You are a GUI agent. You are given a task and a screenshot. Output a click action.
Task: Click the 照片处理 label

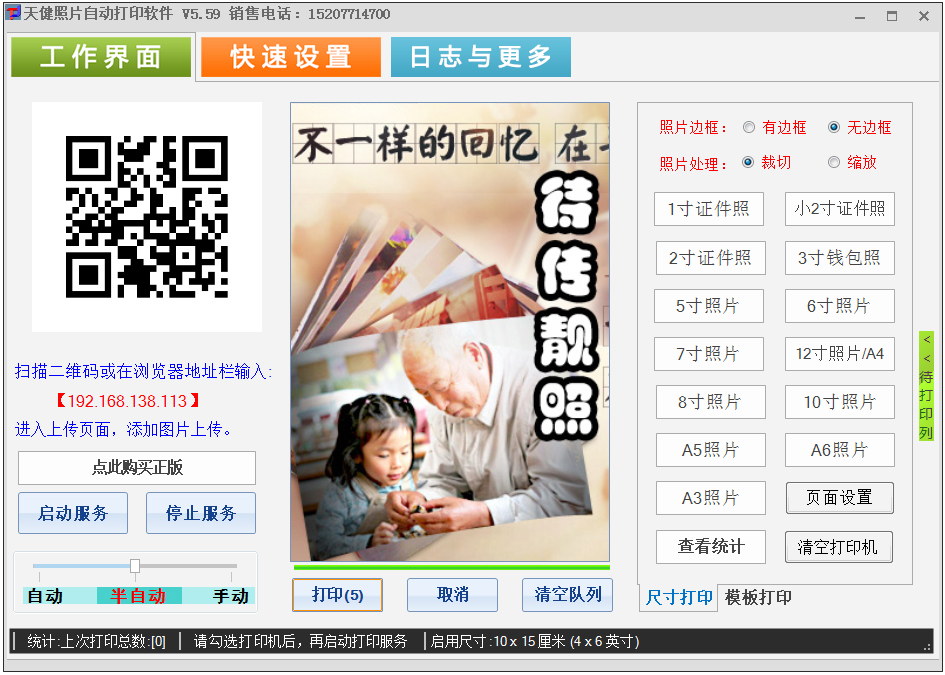(x=694, y=164)
